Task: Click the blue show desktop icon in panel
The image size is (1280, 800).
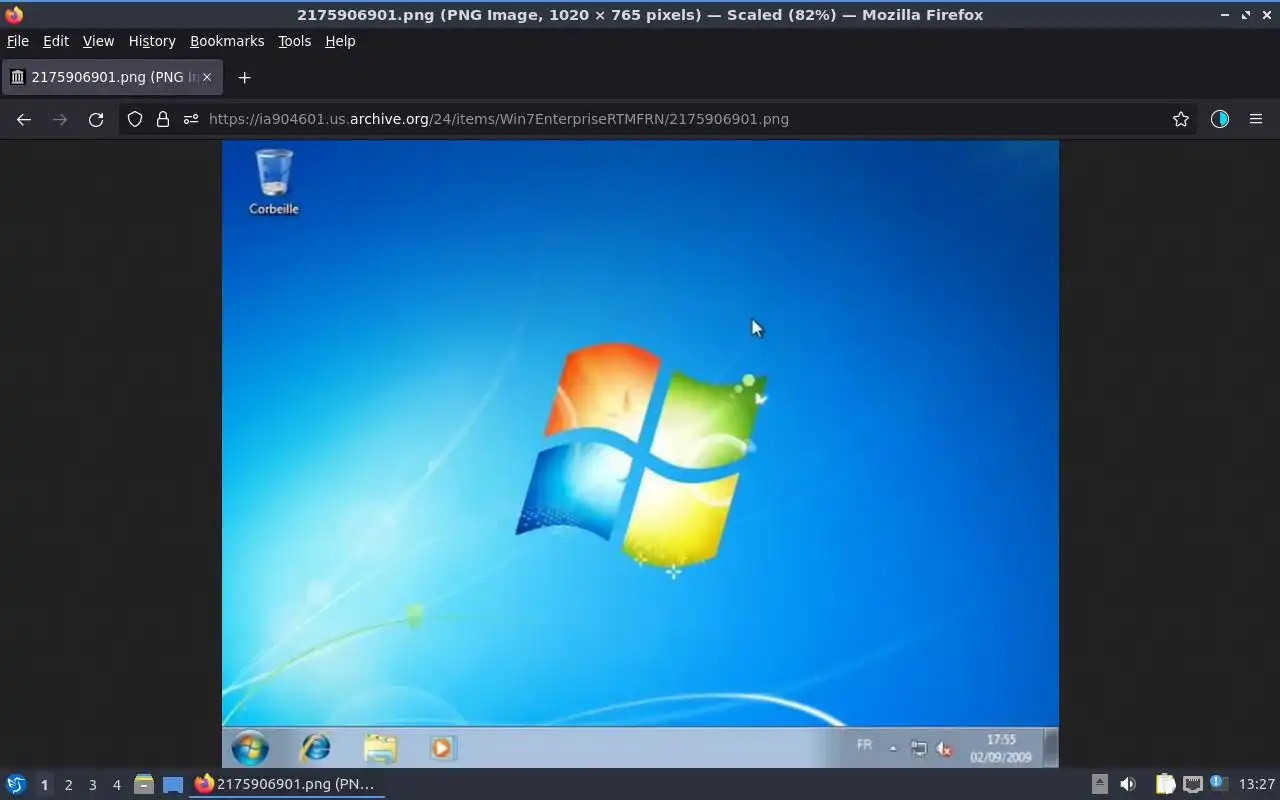Action: coord(173,785)
